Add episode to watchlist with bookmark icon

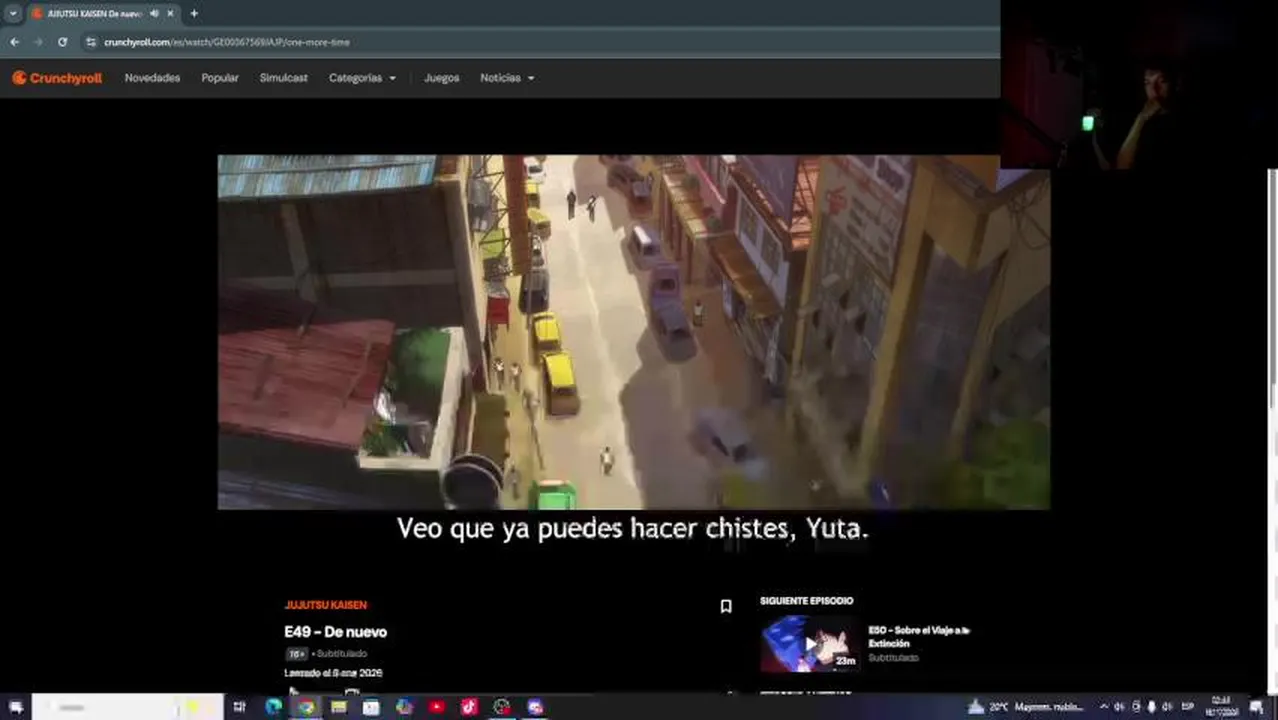726,606
